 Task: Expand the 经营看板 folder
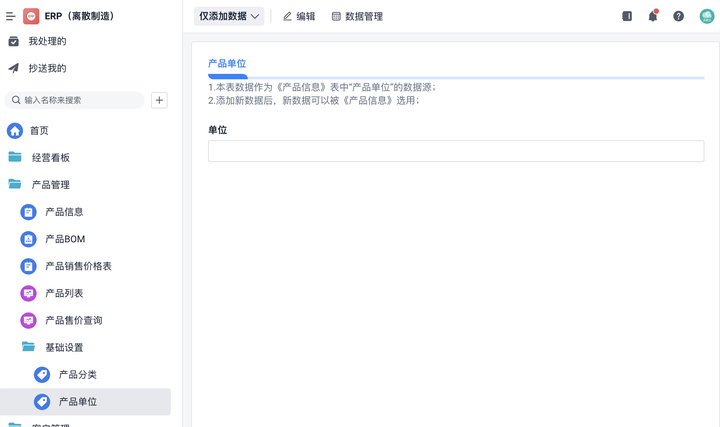point(50,158)
